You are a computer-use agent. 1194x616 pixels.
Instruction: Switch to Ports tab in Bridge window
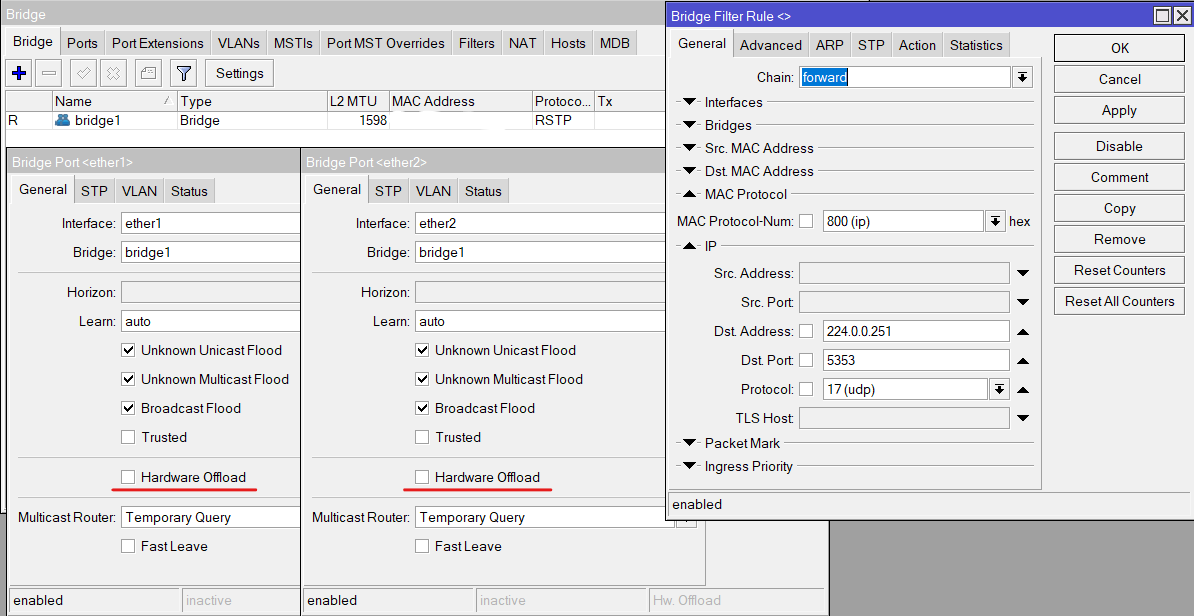coord(82,43)
